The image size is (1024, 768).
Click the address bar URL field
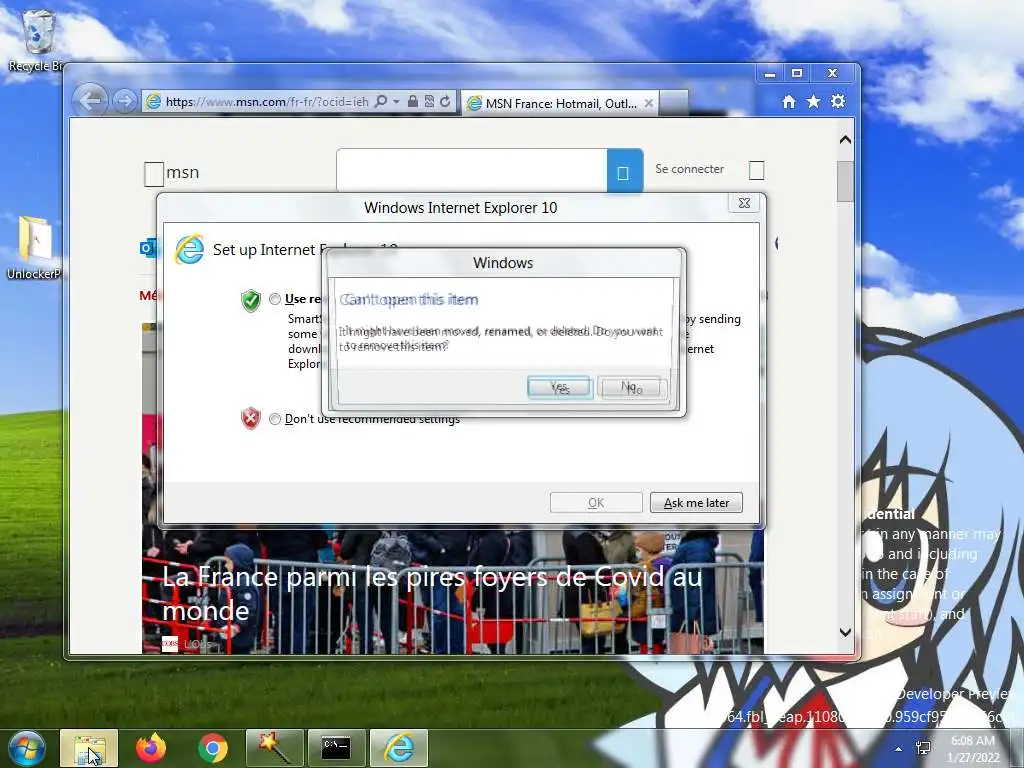tap(266, 102)
